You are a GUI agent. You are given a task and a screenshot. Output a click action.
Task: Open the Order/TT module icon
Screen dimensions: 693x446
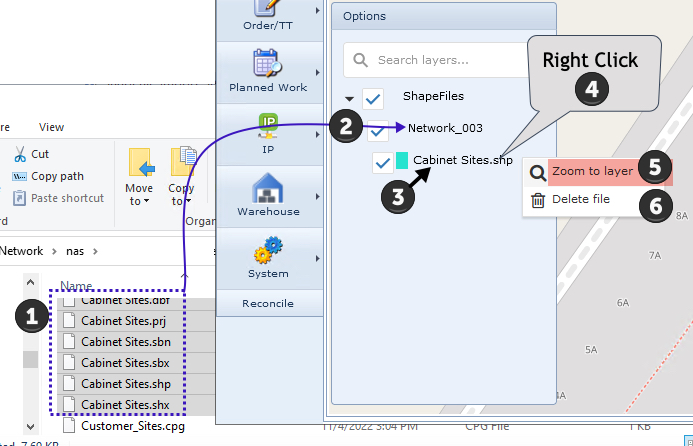[266, 8]
